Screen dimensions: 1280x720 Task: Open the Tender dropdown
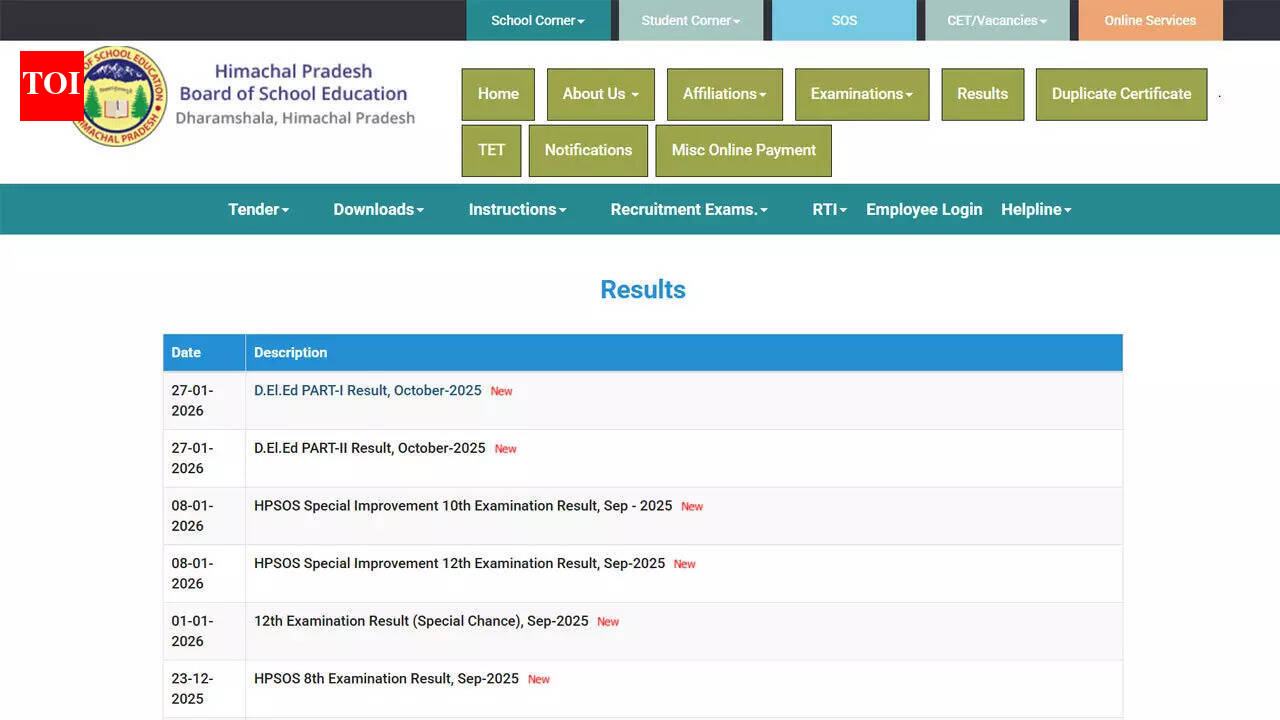pyautogui.click(x=258, y=209)
